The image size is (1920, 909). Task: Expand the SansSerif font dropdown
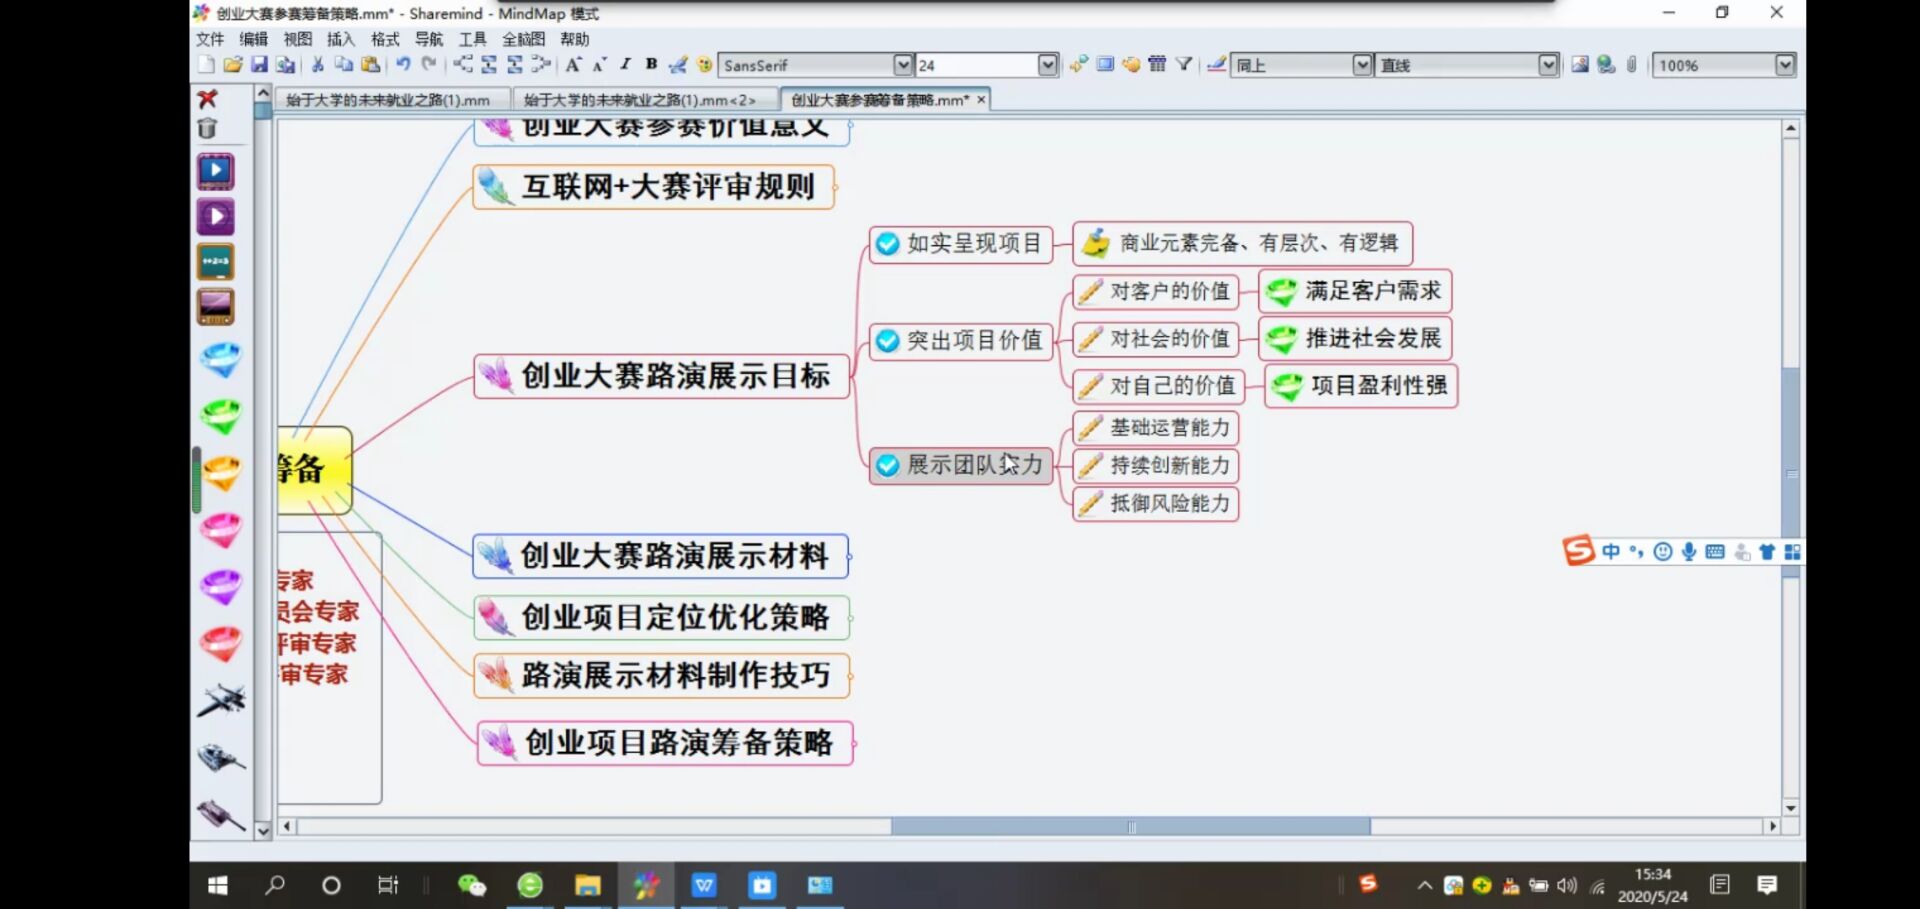click(x=902, y=65)
